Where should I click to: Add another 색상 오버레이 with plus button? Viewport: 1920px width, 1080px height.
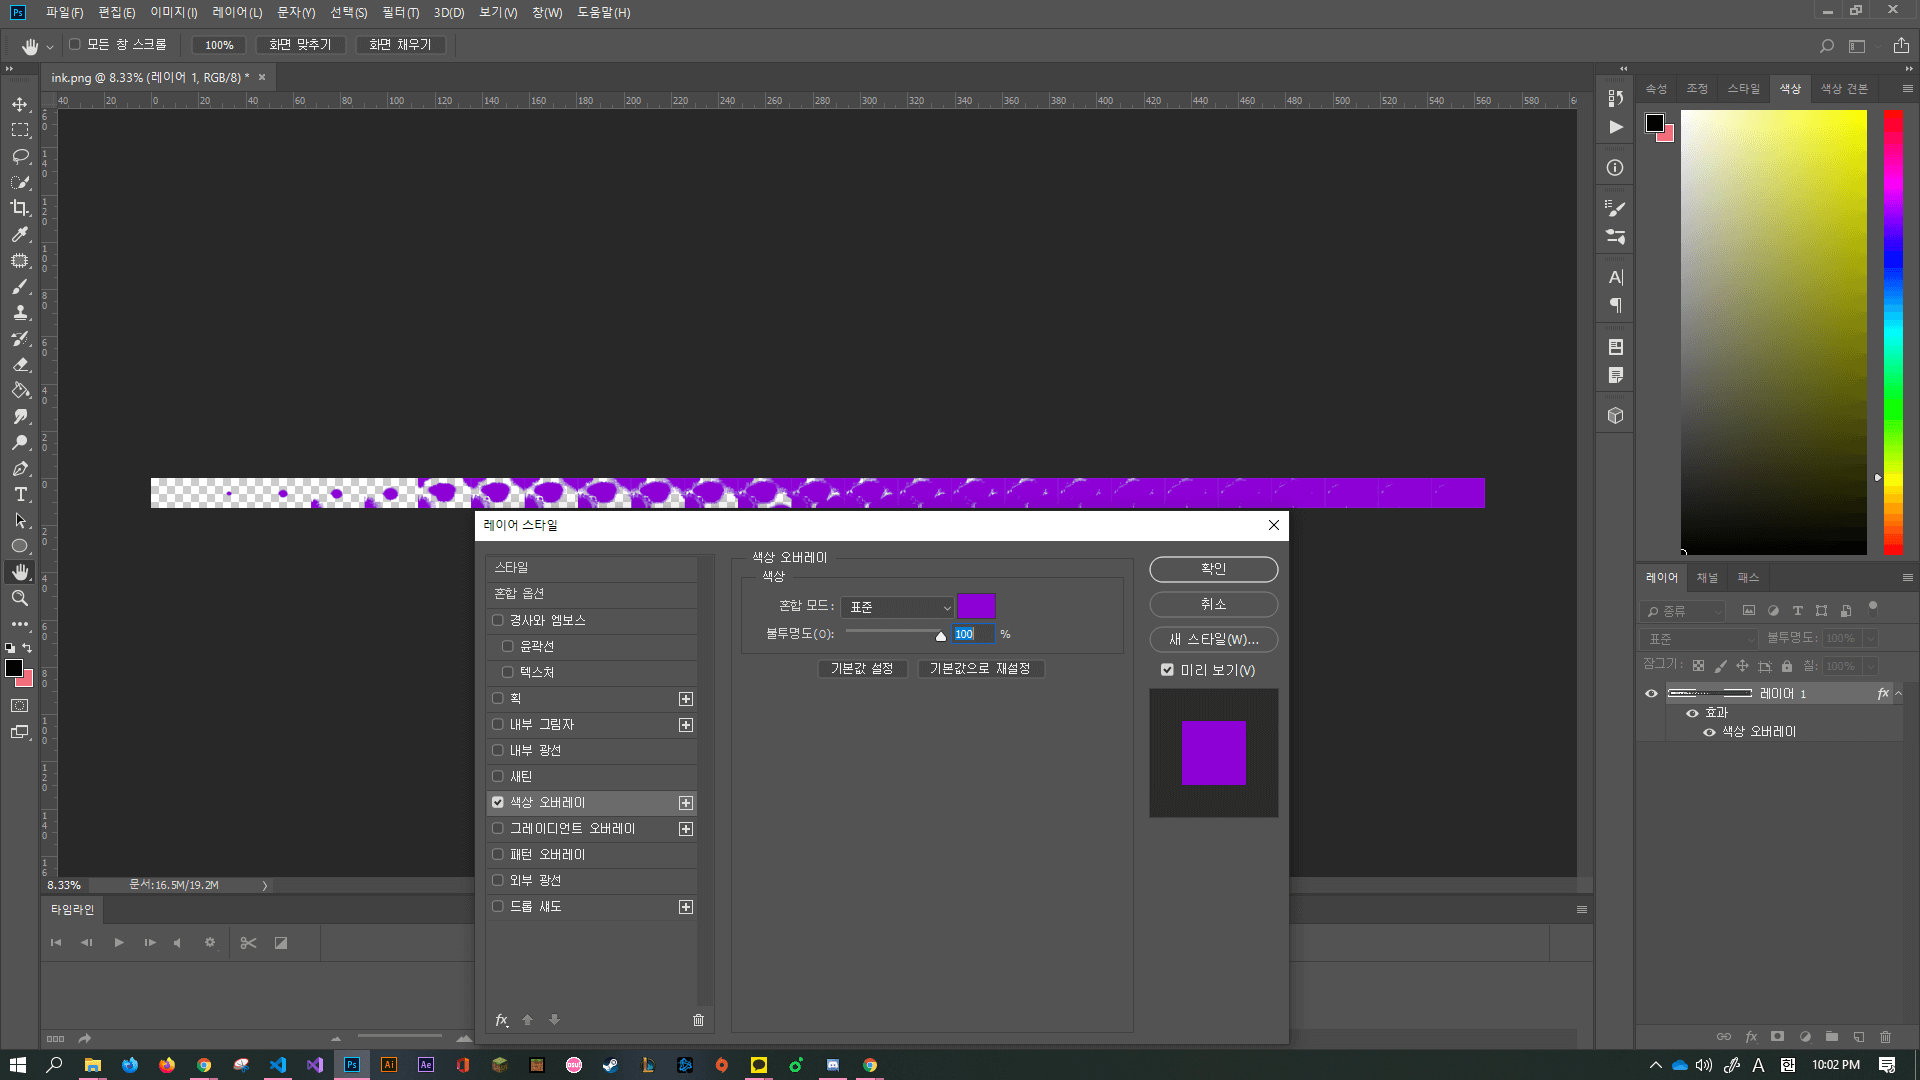(x=686, y=803)
